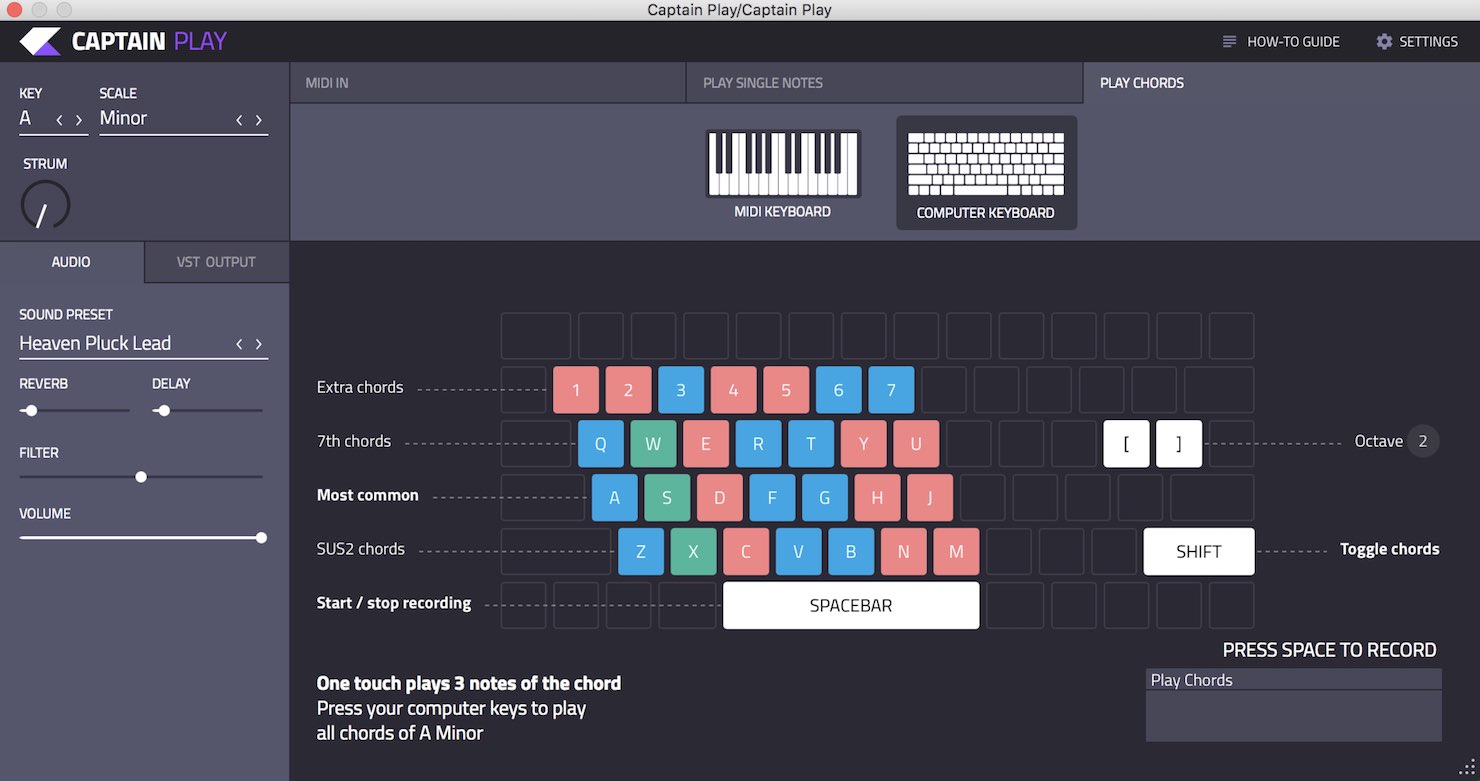Play most common chord key G
The image size is (1480, 781).
pos(825,498)
